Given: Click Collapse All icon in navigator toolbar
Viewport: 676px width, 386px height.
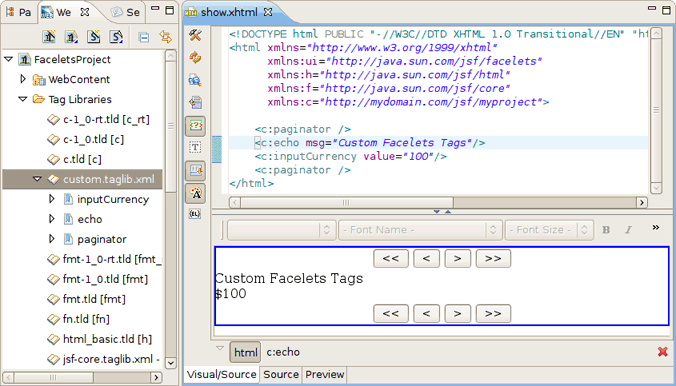Looking at the screenshot, I should pos(144,37).
